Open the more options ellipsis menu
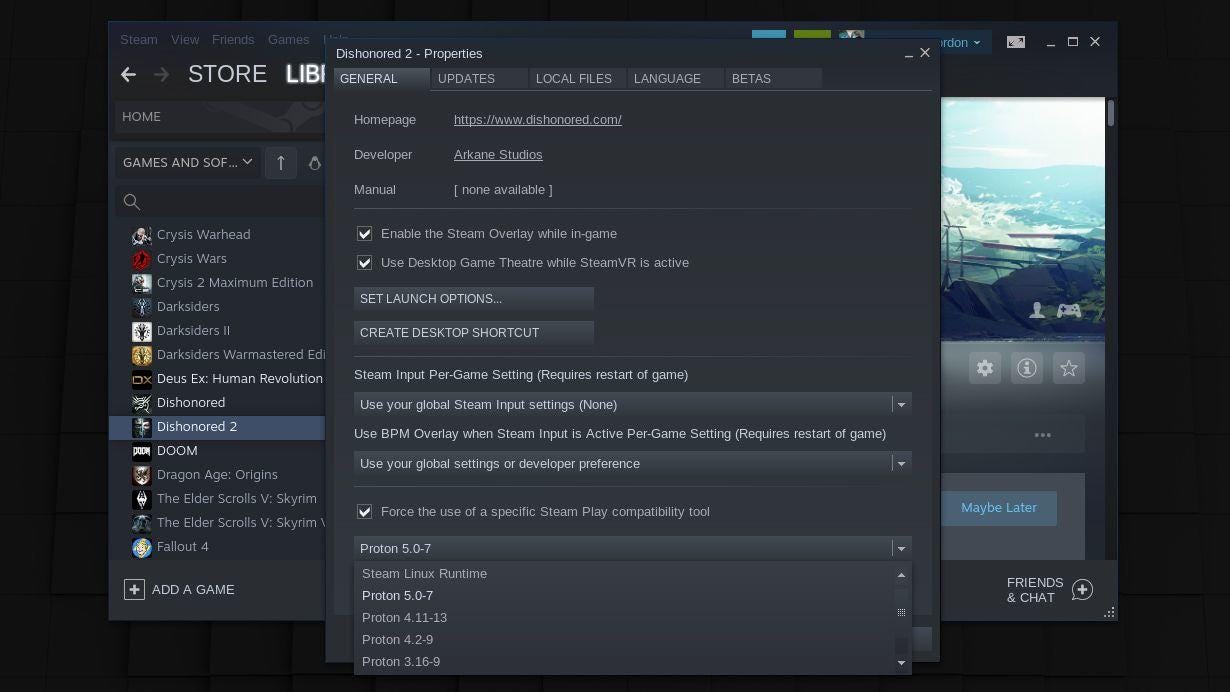1230x692 pixels. 1043,434
